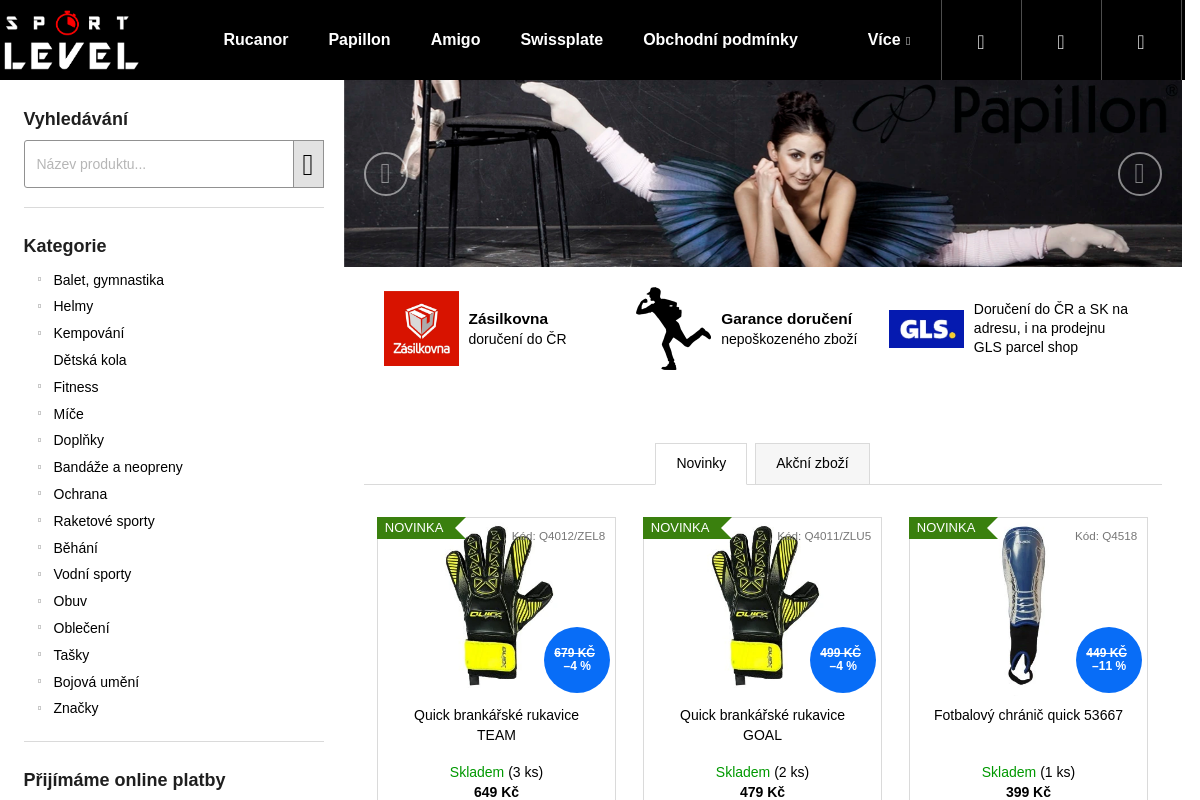Screen dimensions: 1200x800
Task: Click the red Zásilkovna logo
Action: click(421, 328)
